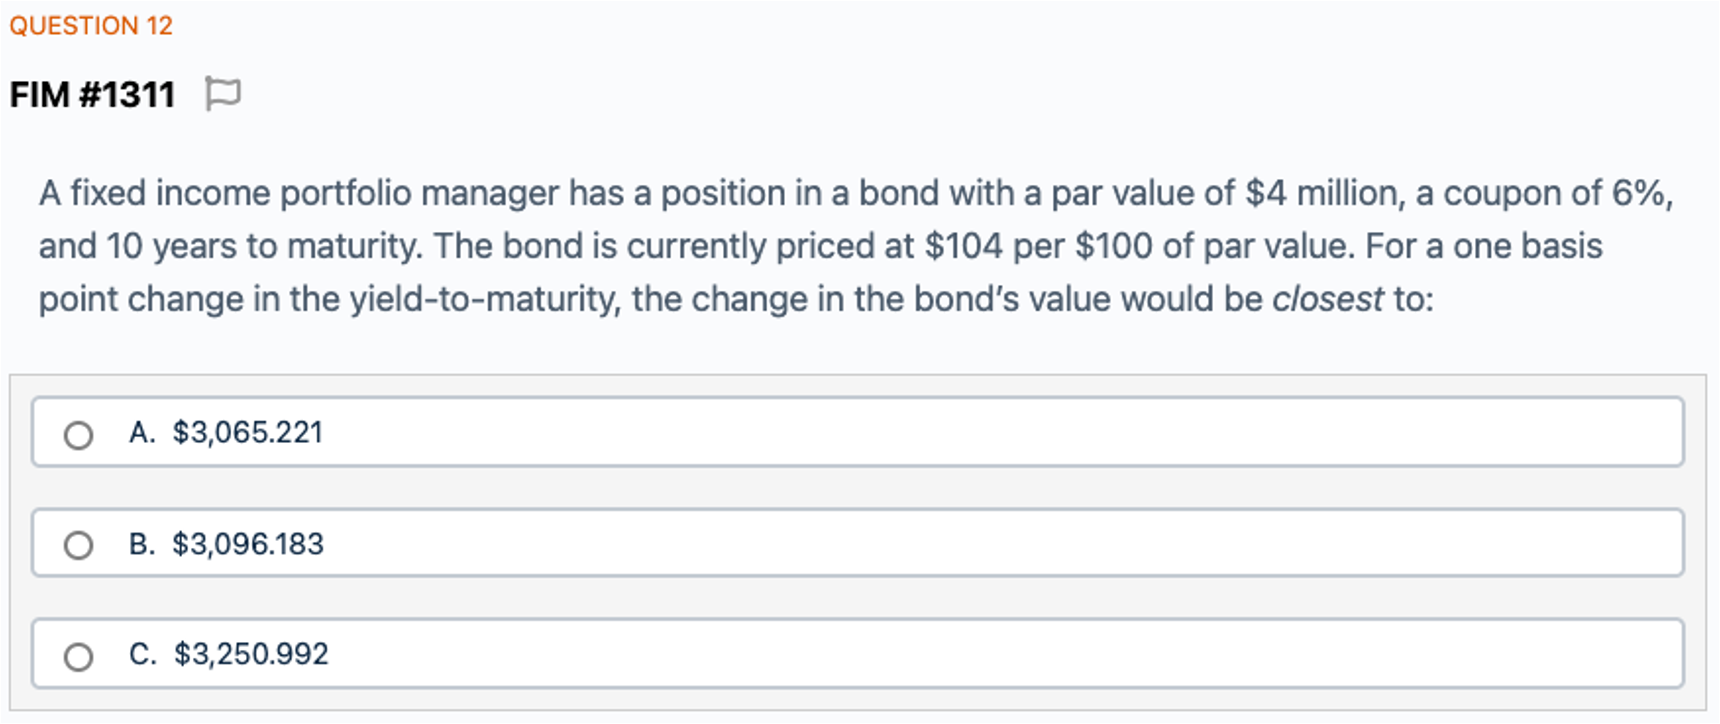Select radio button for answer C
Screen dimensions: 1720x724
78,656
